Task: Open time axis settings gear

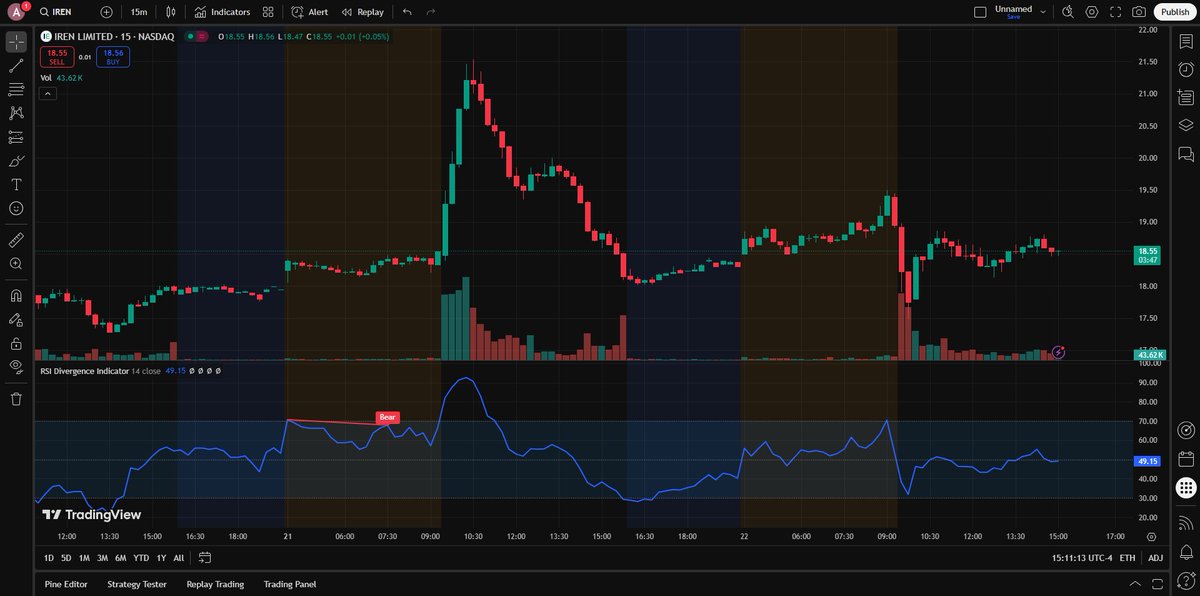Action: coord(1151,536)
